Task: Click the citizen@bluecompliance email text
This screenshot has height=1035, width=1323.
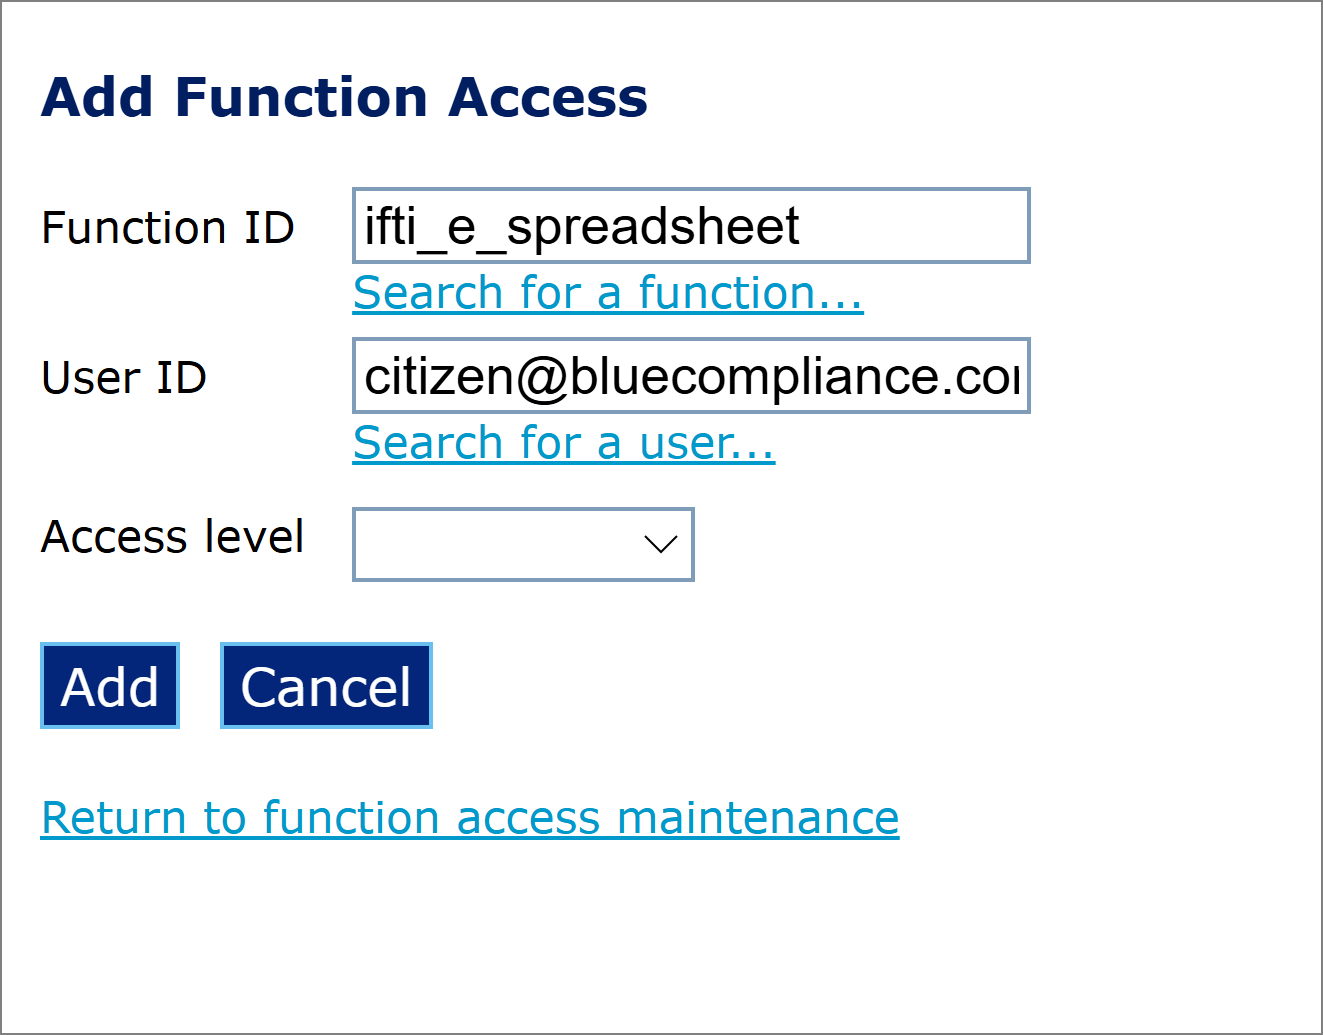Action: [690, 376]
